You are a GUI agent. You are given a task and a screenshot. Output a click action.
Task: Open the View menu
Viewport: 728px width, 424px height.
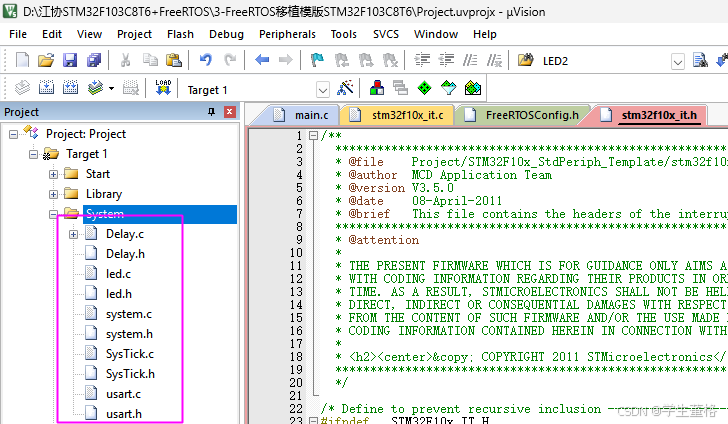(x=89, y=34)
